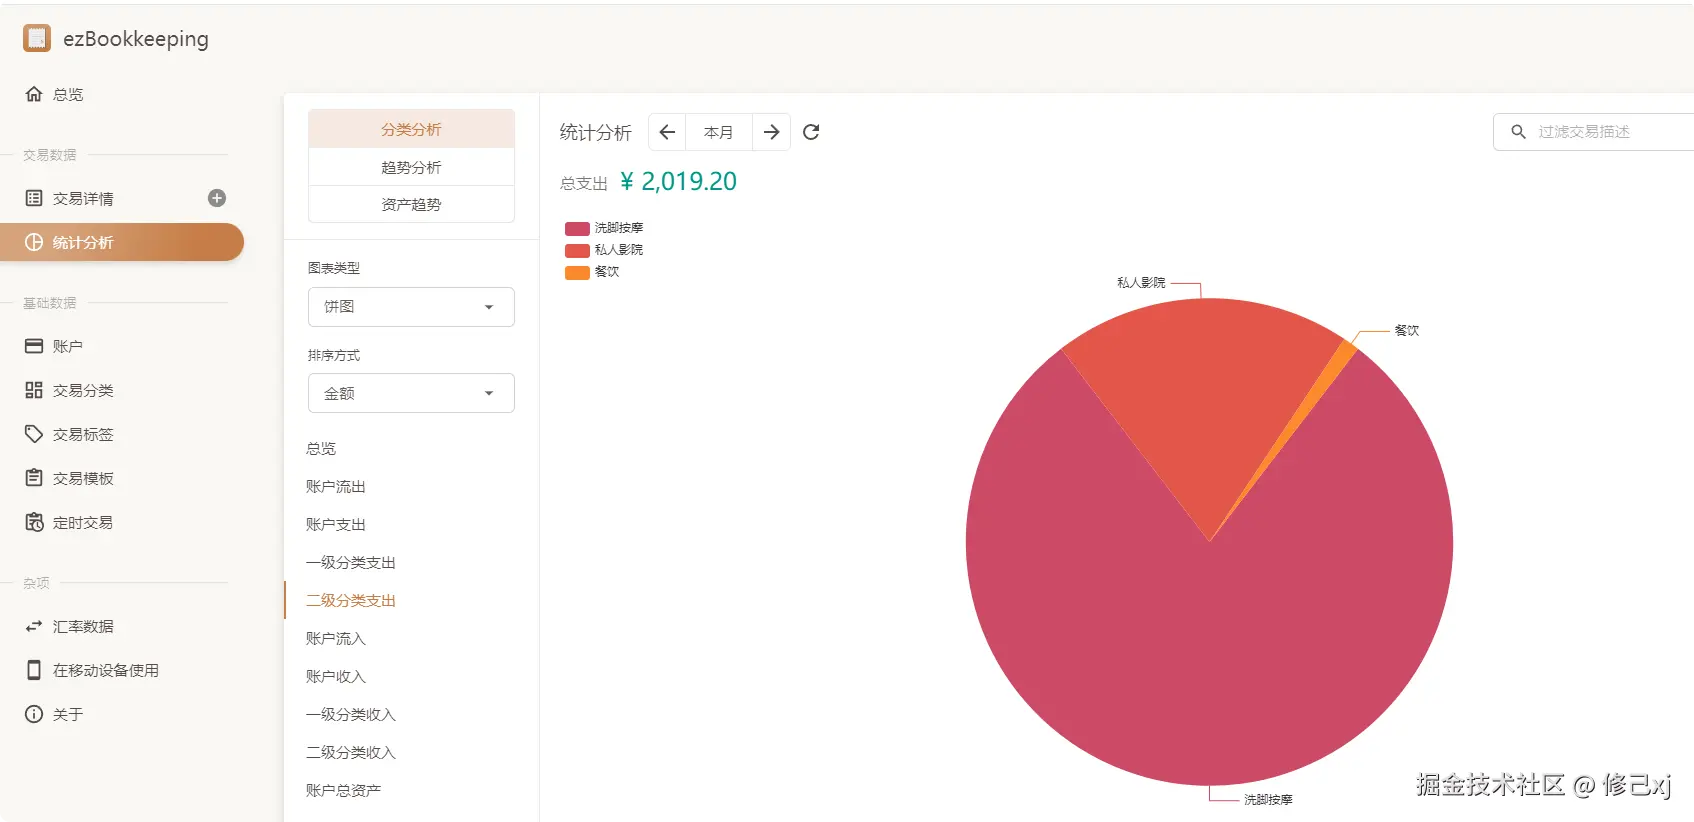Switch to the 趋势分析 tab

coord(411,167)
